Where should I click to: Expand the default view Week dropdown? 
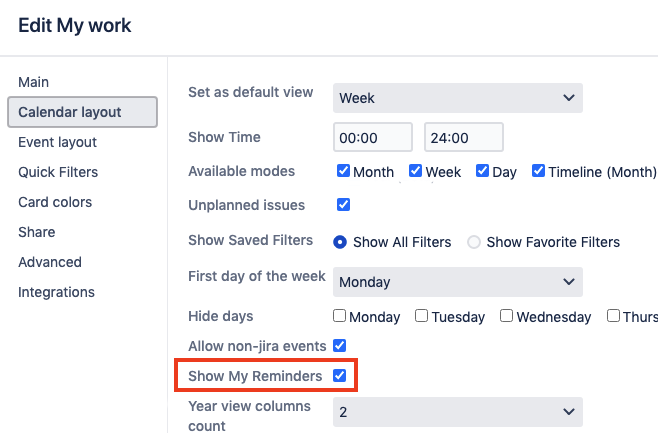(457, 98)
